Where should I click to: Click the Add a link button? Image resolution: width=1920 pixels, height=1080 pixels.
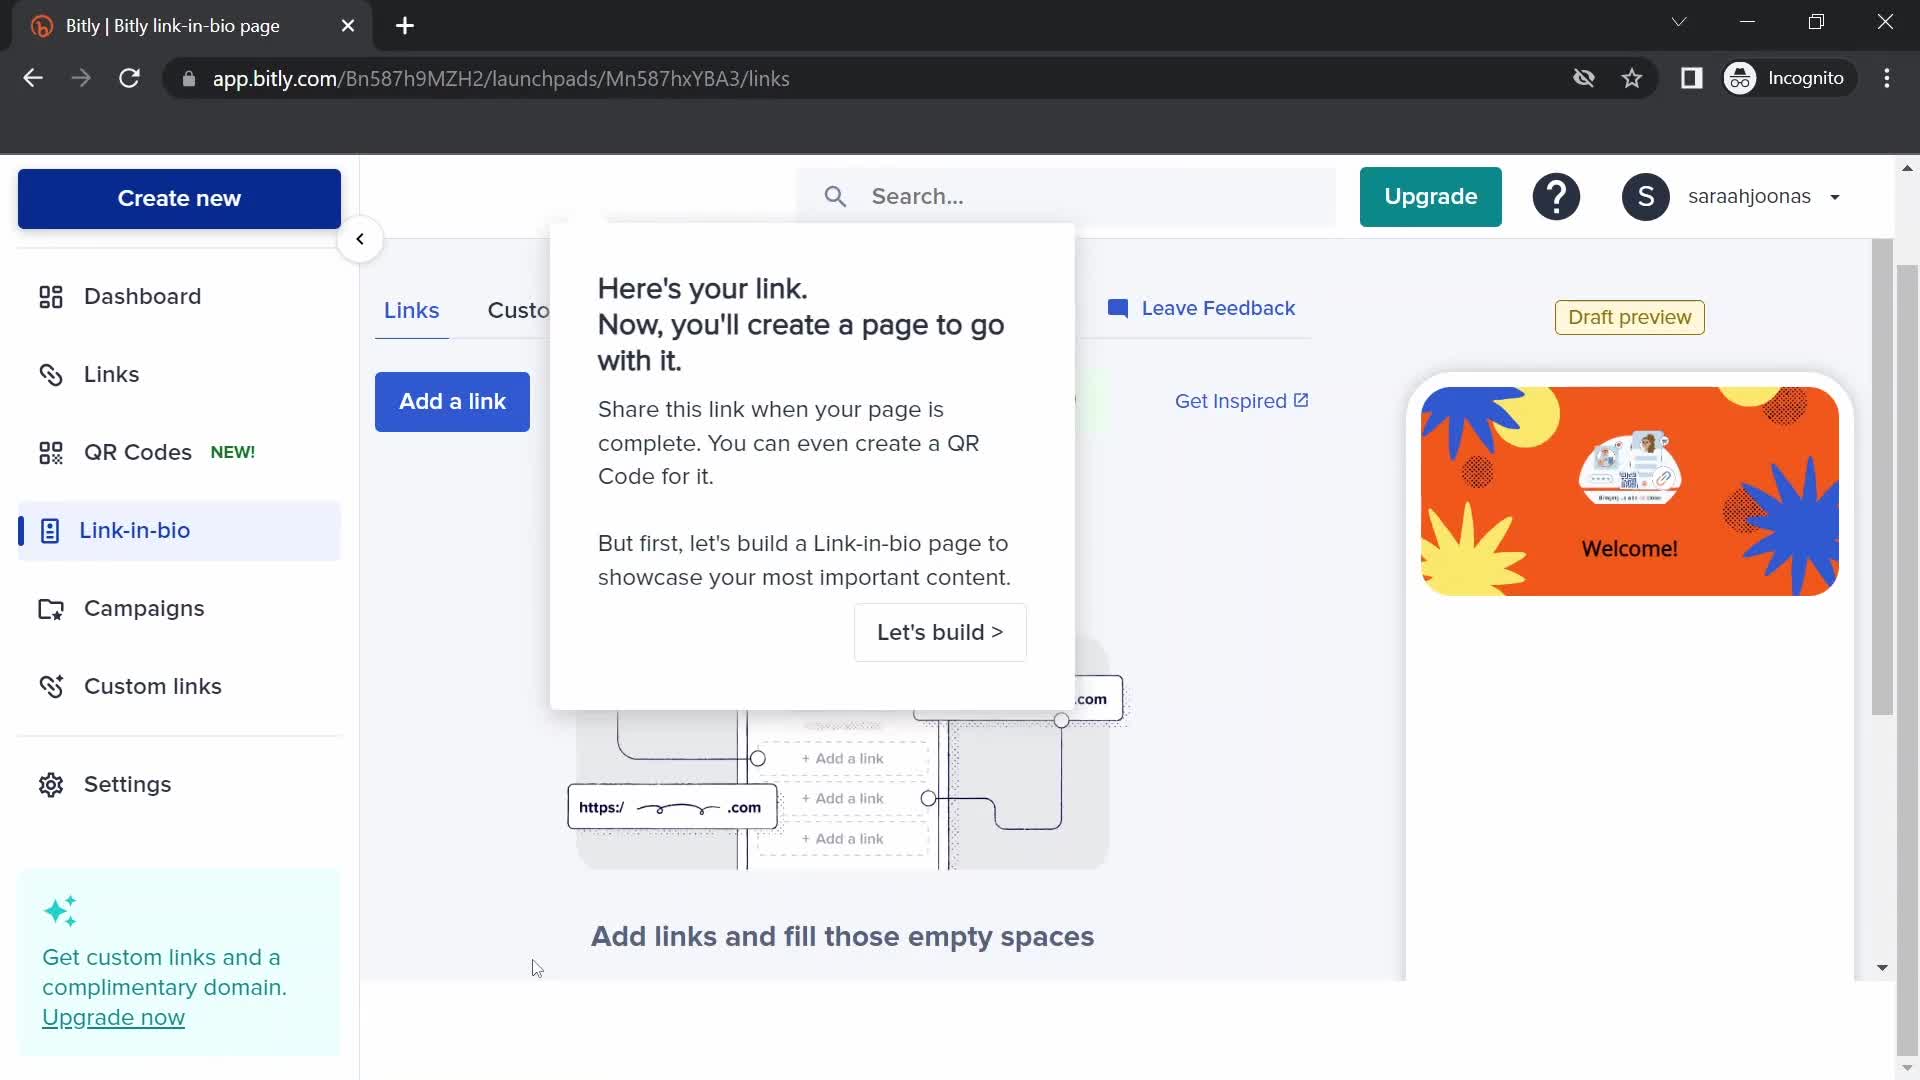454,401
